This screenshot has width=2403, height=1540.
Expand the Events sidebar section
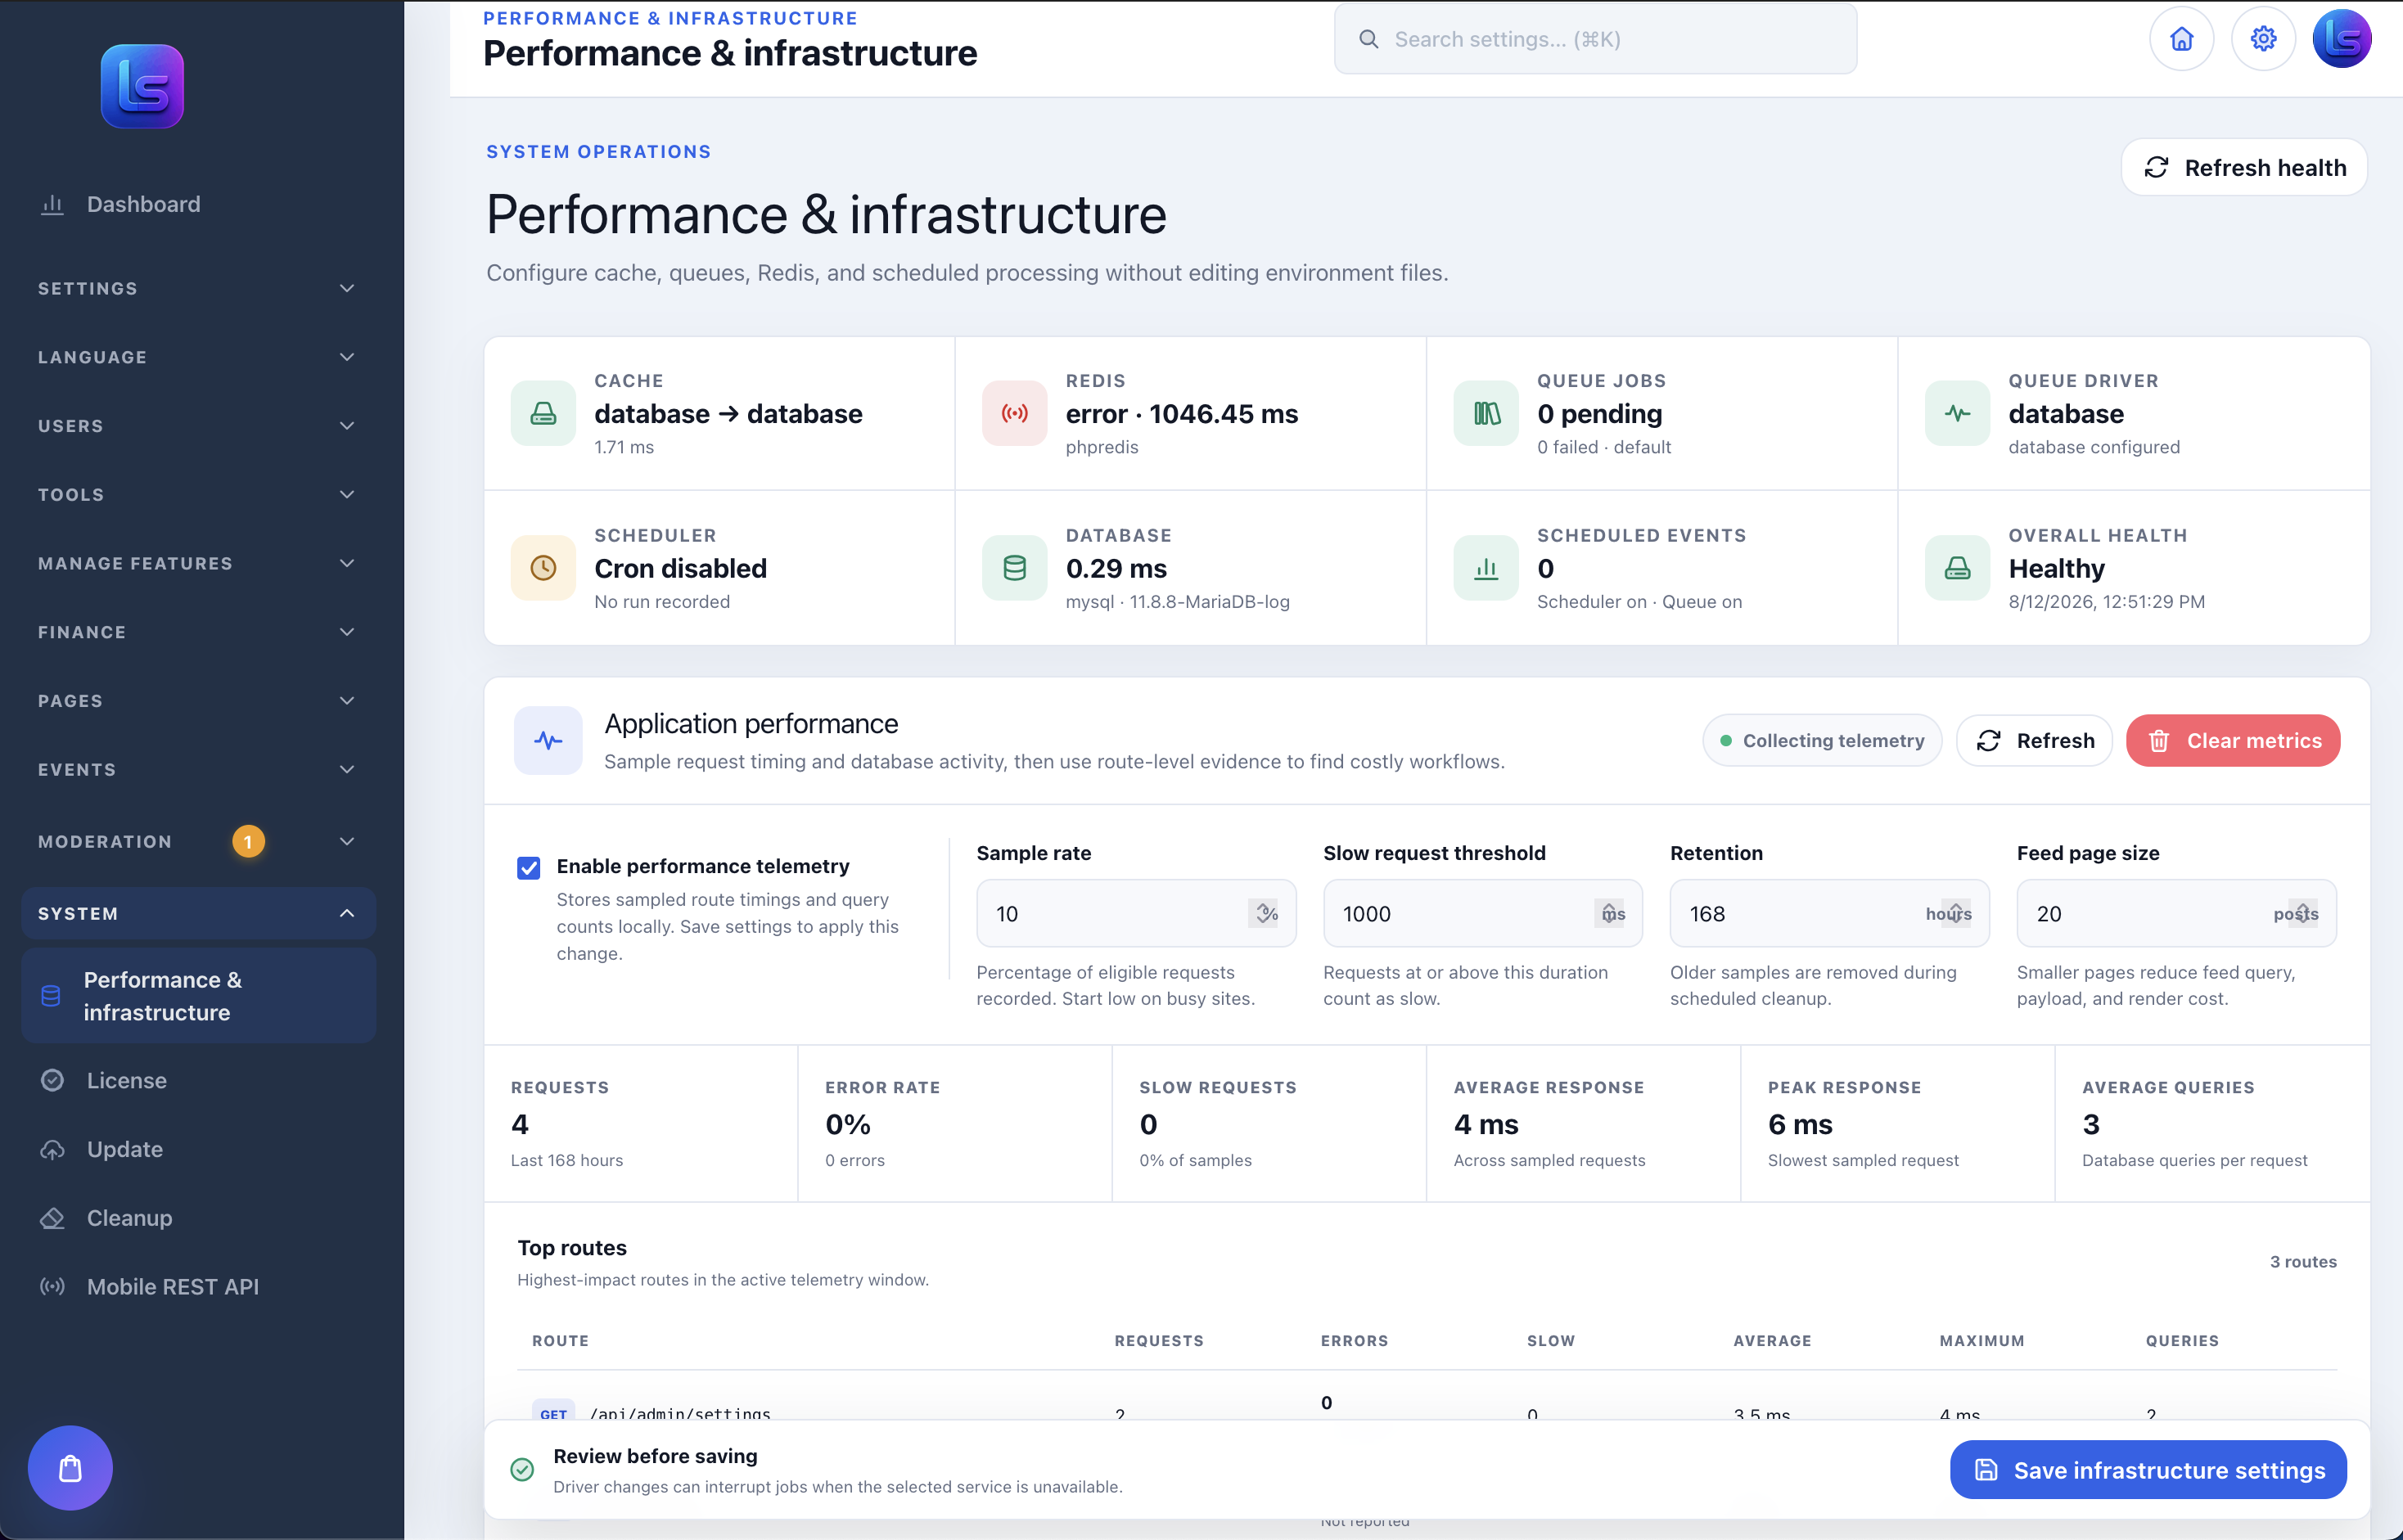pos(198,770)
